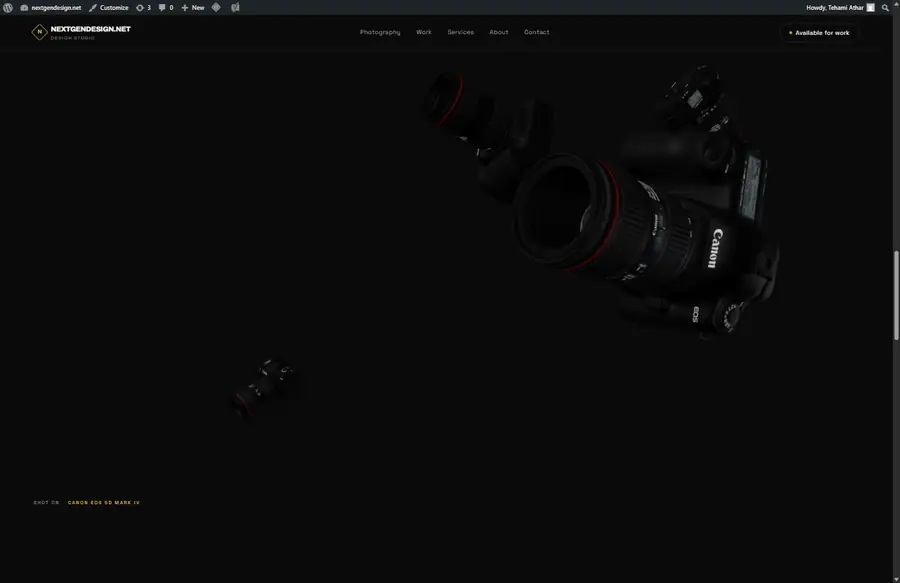Viewport: 900px width, 583px height.
Task: Click the SHOT ON label
Action: tap(46, 503)
